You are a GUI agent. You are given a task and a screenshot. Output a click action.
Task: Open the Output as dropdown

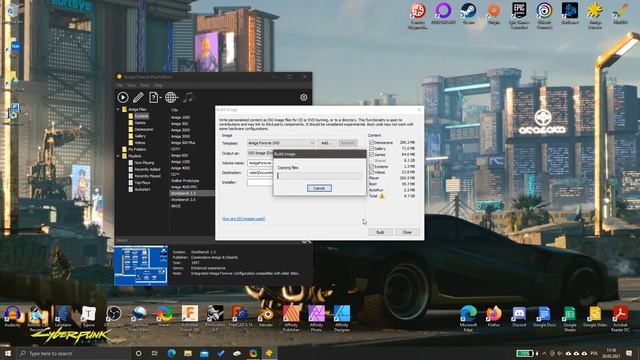click(260, 153)
